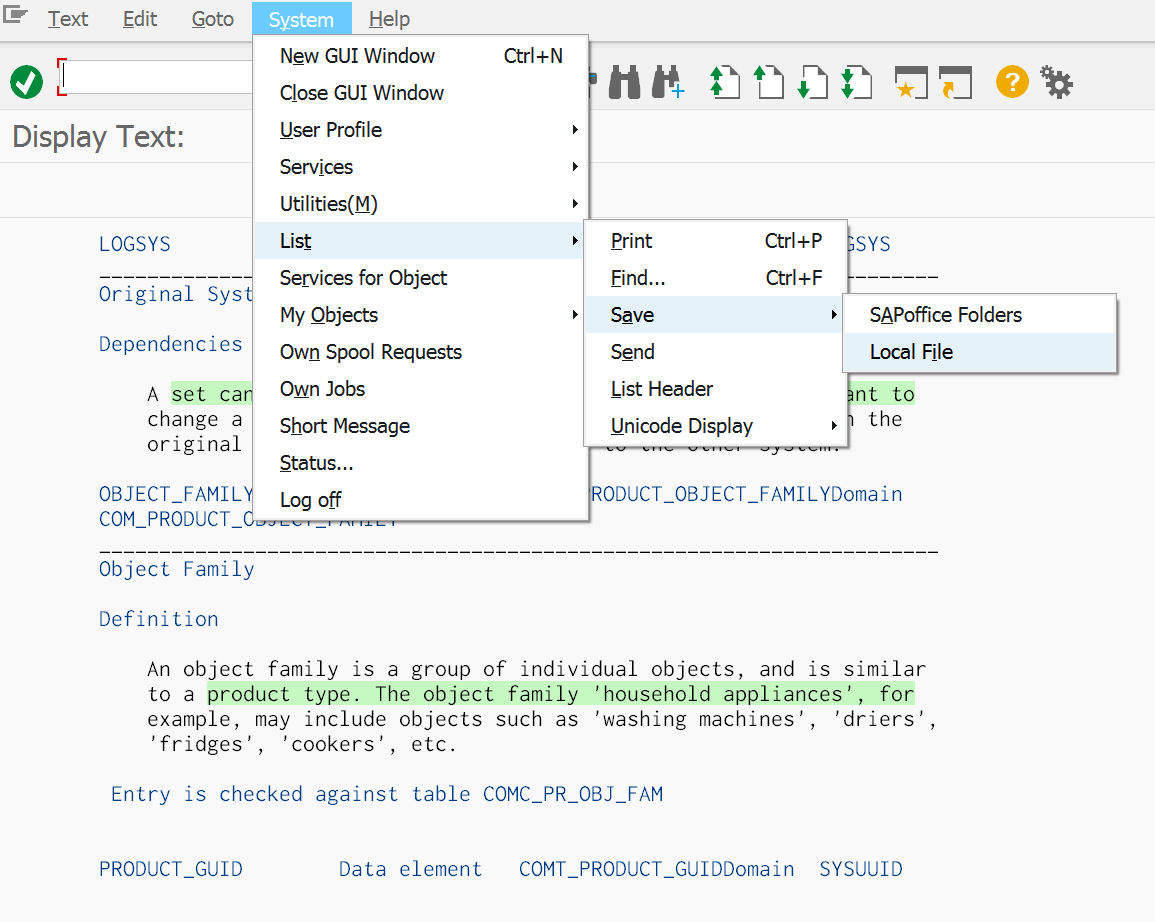The width and height of the screenshot is (1155, 922).
Task: Go to next page icon
Action: click(812, 81)
